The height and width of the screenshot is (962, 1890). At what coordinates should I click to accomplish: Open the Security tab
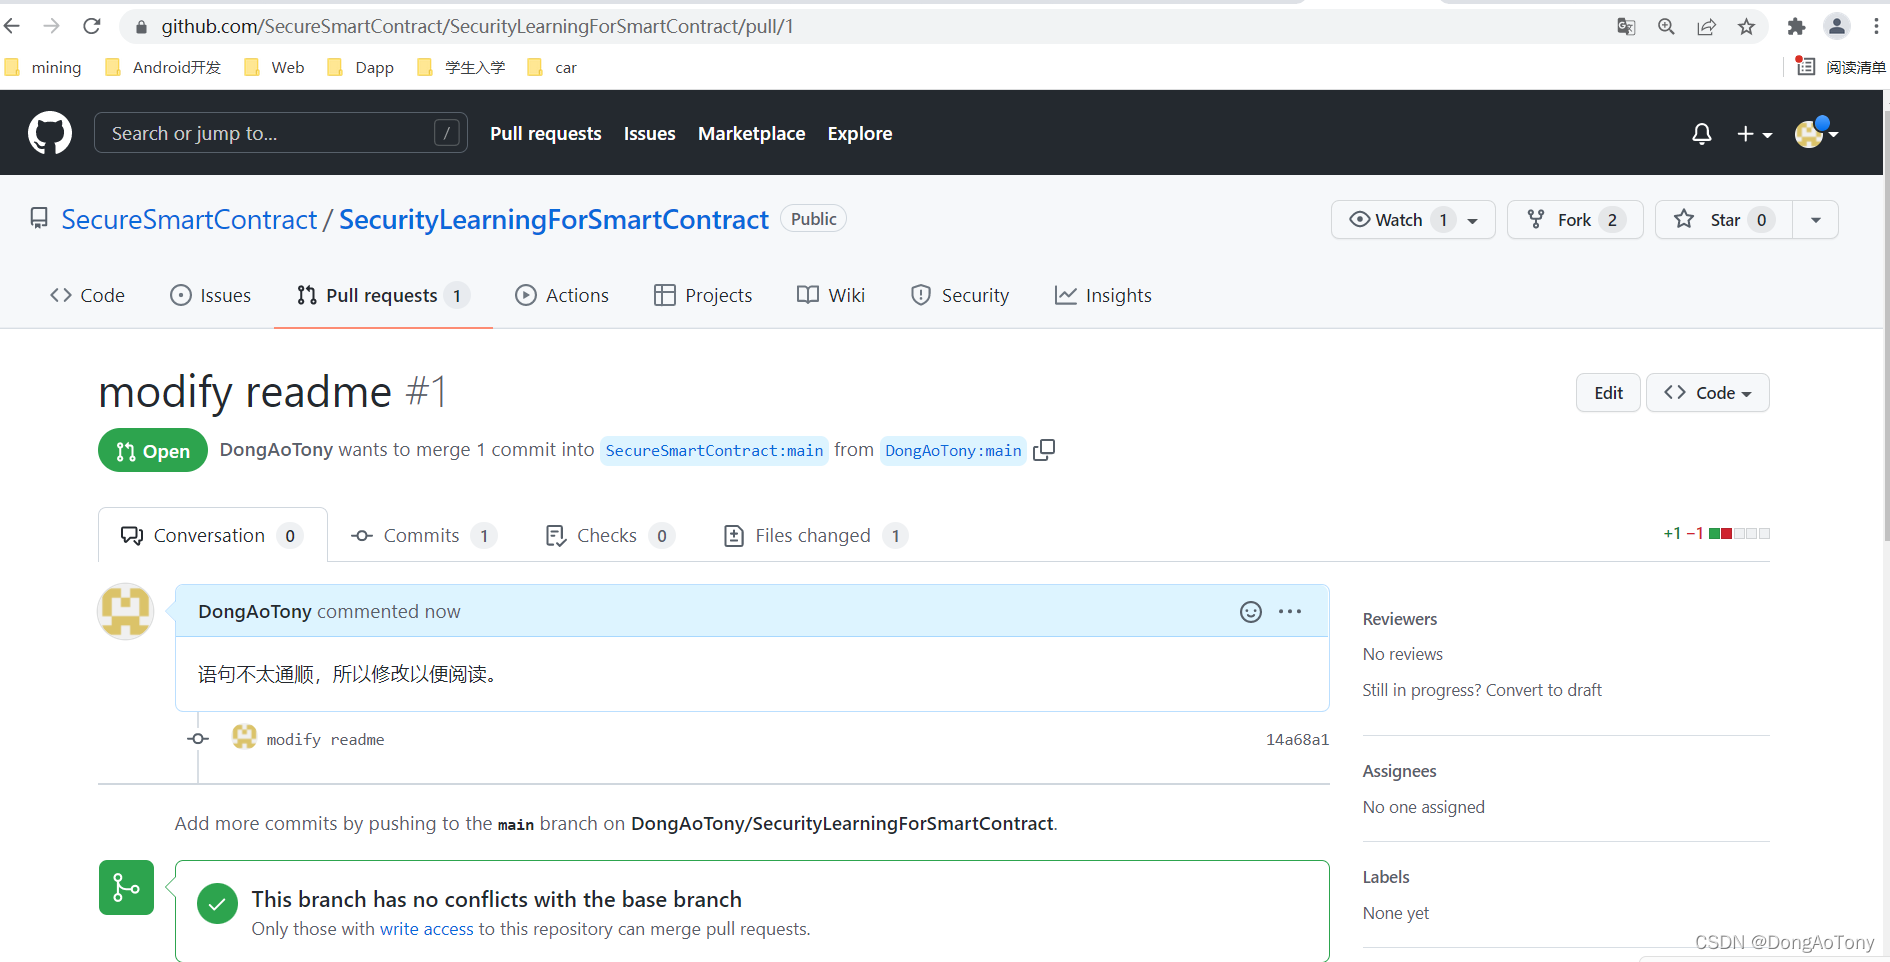point(960,295)
